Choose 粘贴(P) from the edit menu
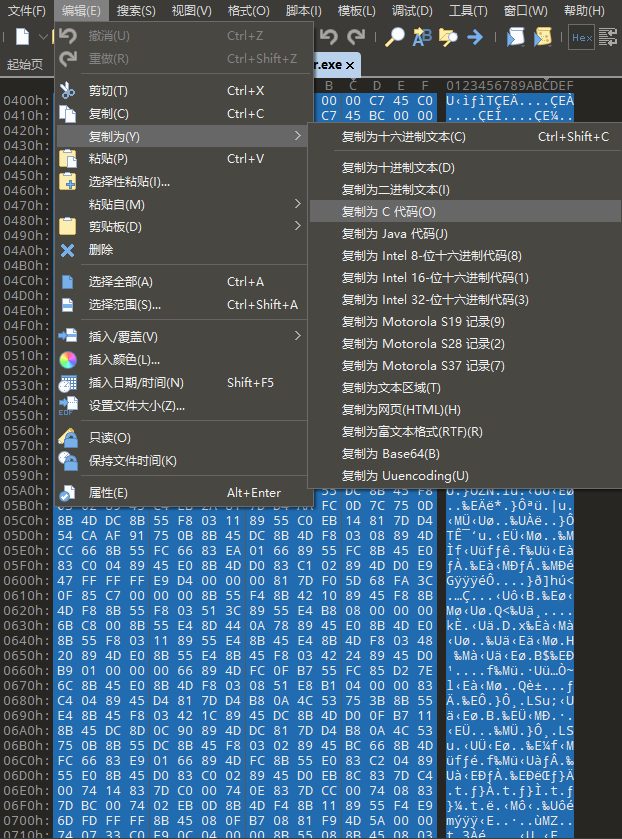622x839 pixels. click(181, 159)
